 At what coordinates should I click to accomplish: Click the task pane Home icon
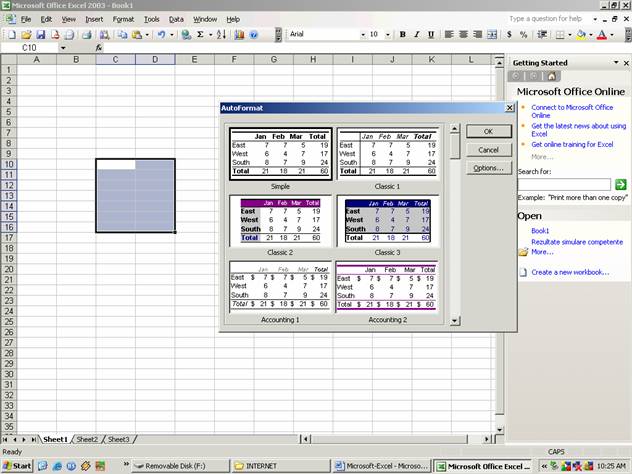[x=551, y=76]
